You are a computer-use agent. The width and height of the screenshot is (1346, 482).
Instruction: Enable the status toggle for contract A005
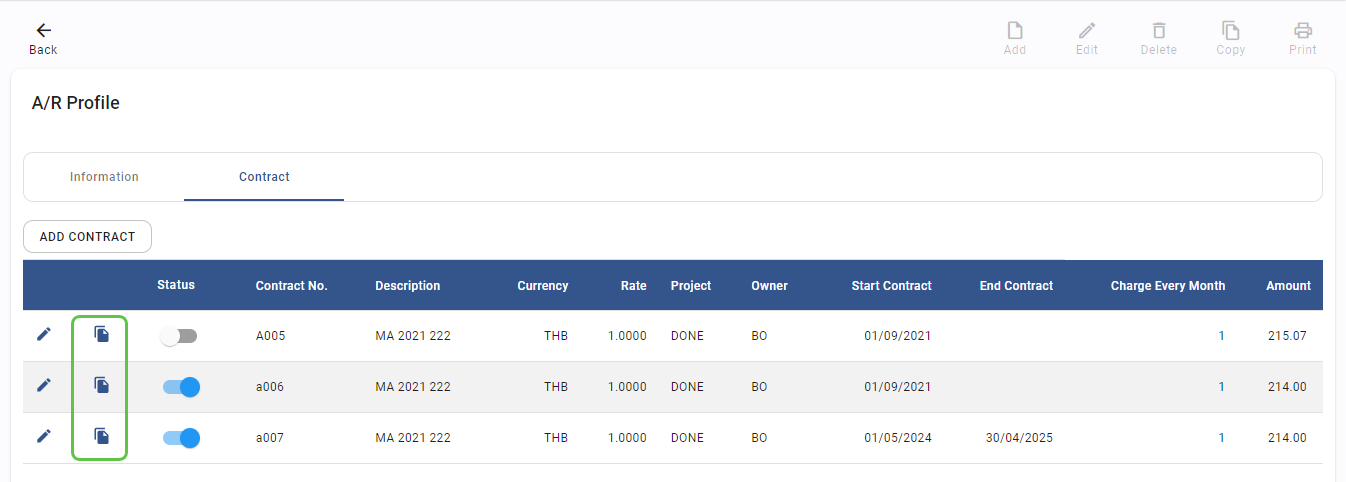coord(179,337)
